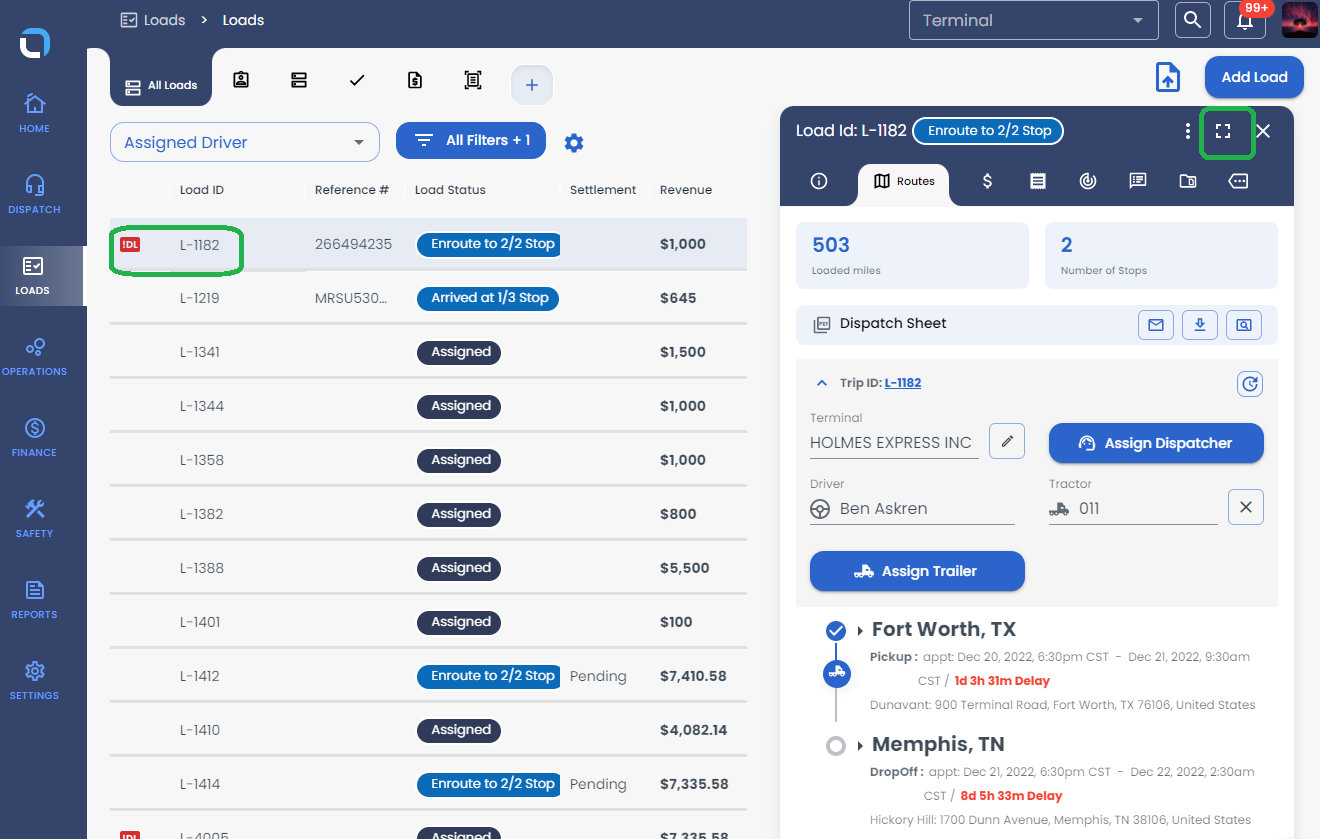Viewport: 1320px width, 839px height.
Task: Select the load row L-1219
Action: point(428,298)
